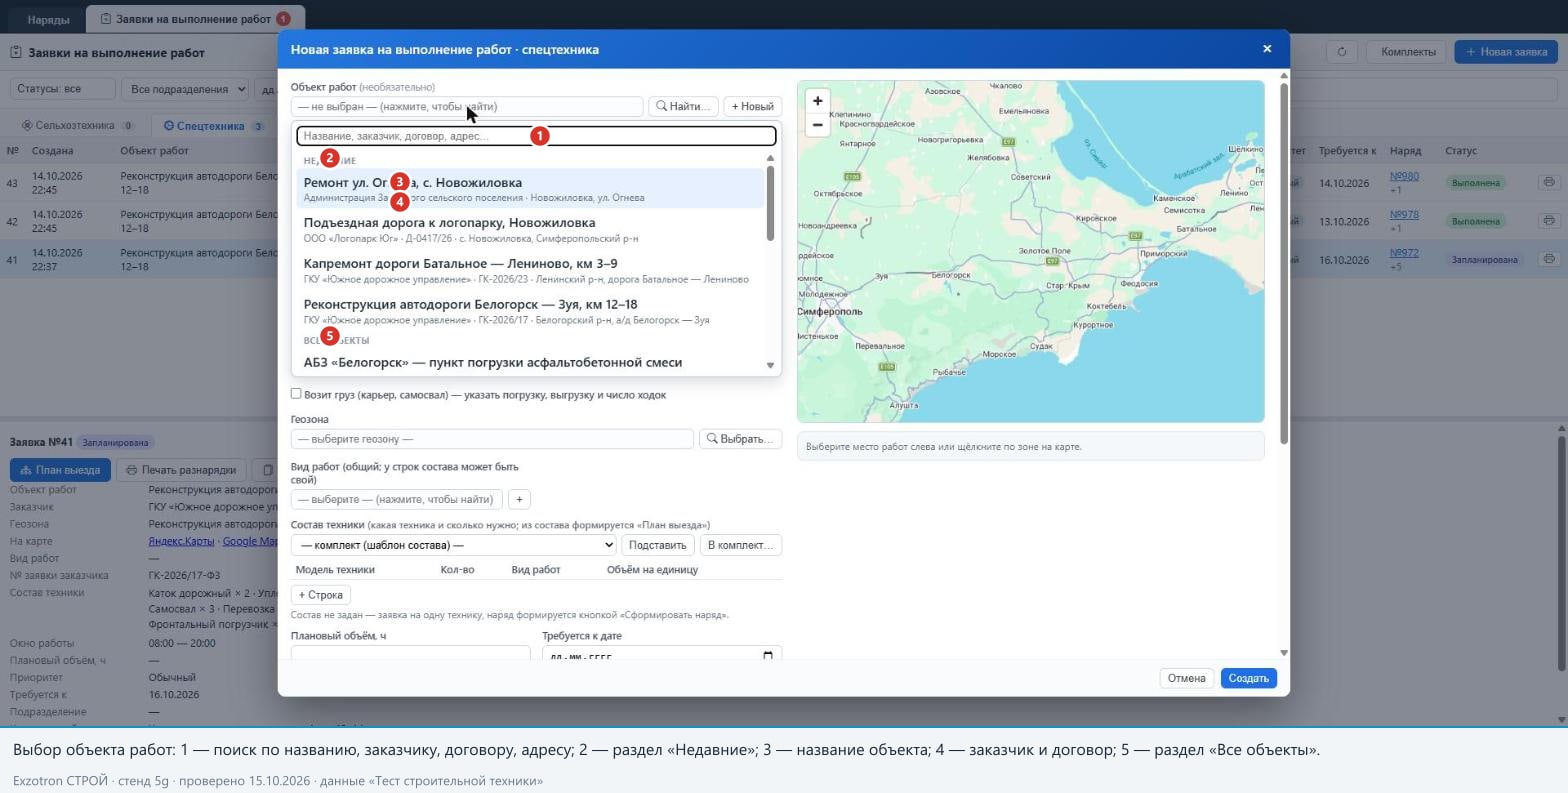
Task: Select 'Подъездная дорога к логопарку' object
Action: 532,230
